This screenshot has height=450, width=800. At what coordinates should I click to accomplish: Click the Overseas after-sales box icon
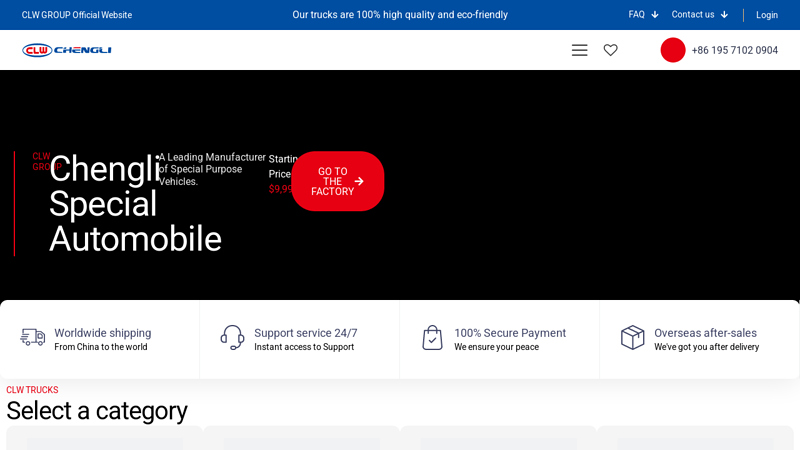tap(632, 337)
